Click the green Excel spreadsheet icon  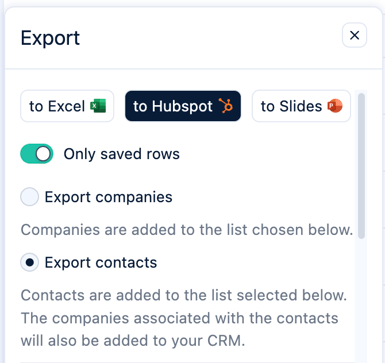tap(98, 106)
